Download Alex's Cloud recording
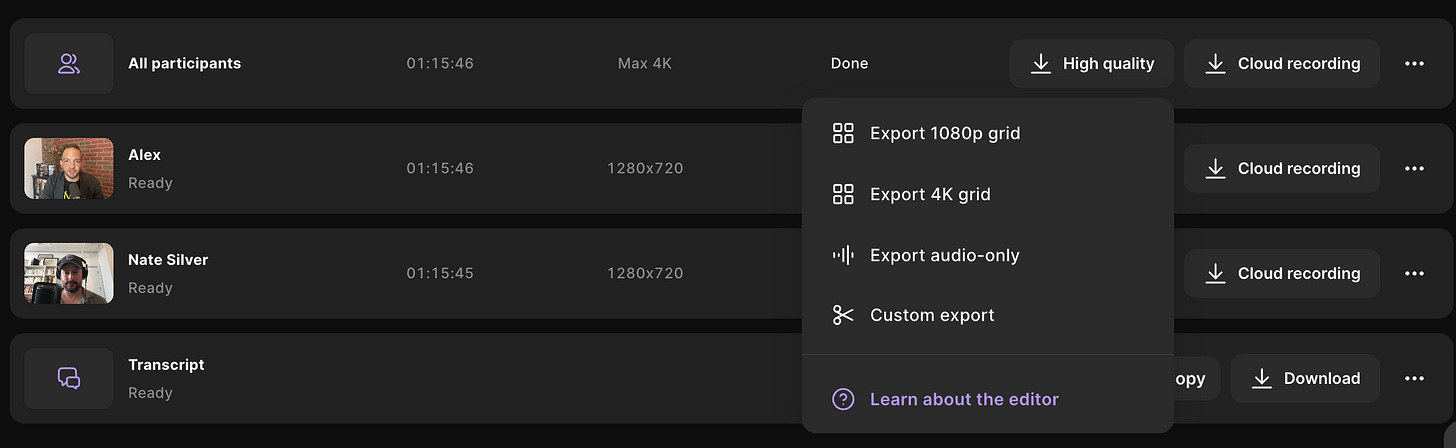Screen dimensions: 1456x448 coord(1282,168)
